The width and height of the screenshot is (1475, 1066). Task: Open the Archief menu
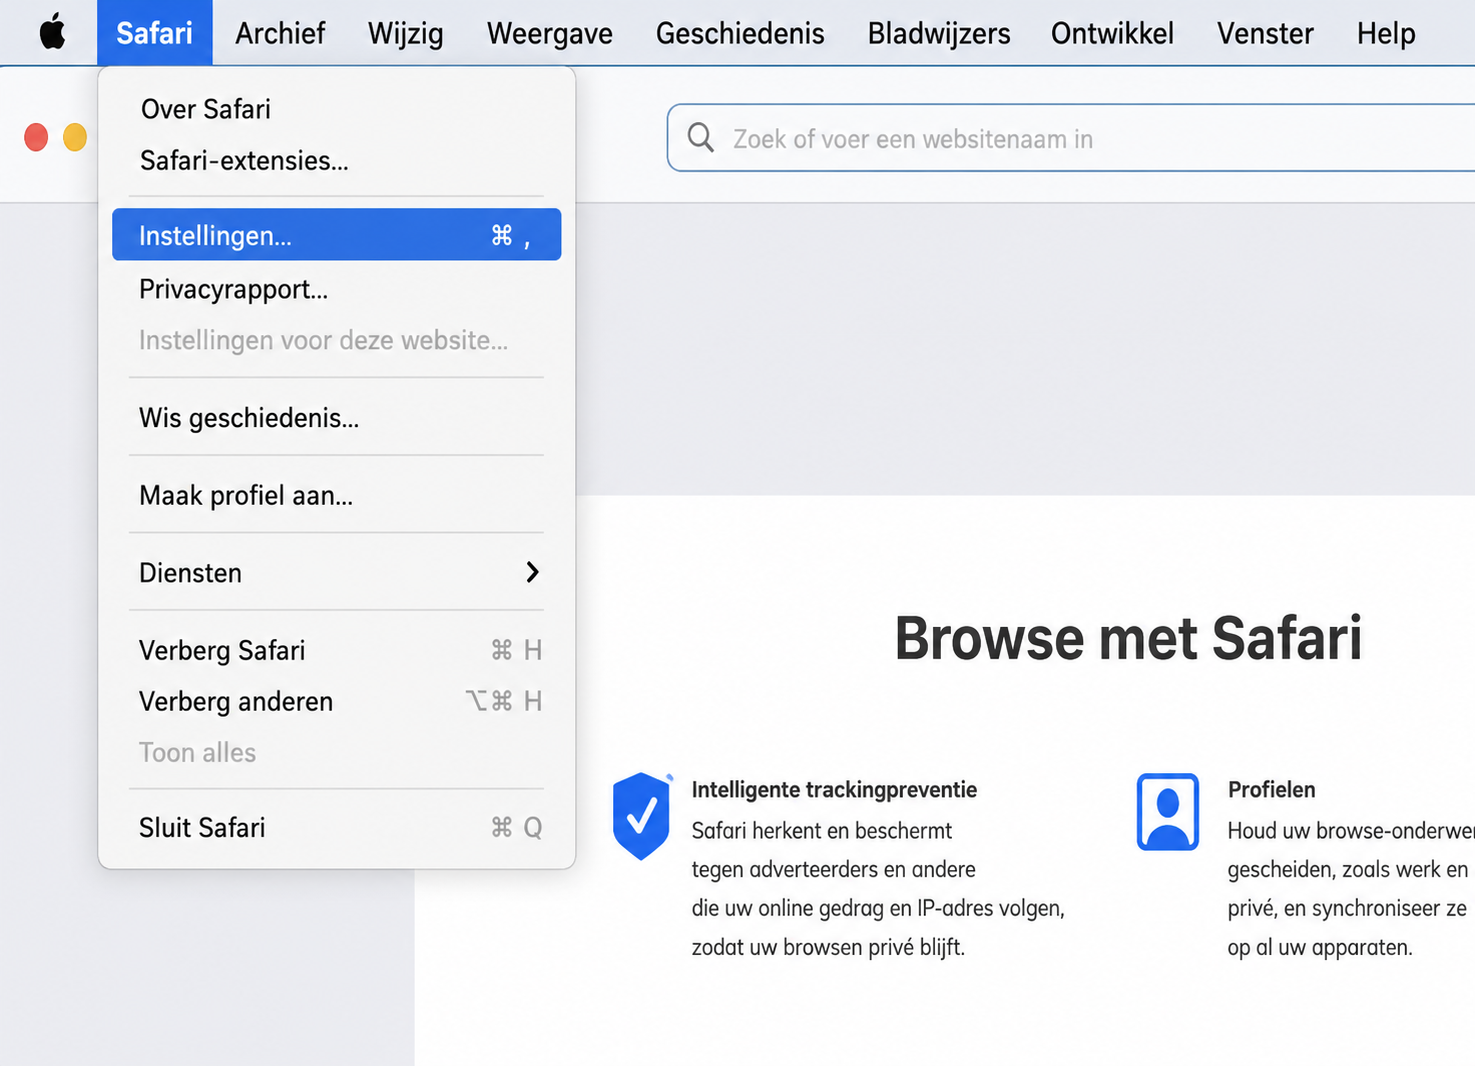[280, 33]
